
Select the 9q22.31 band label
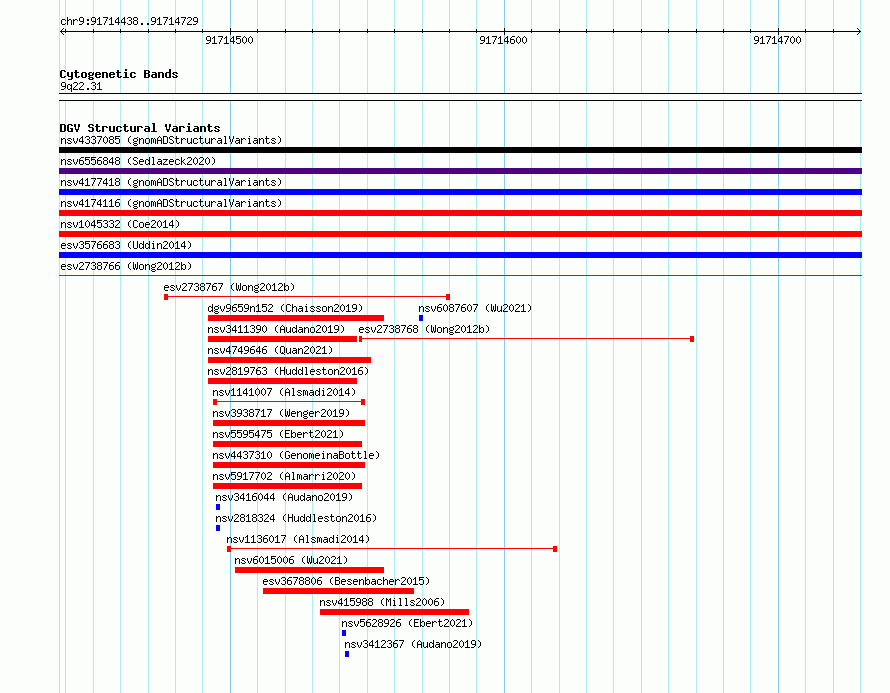pos(81,86)
